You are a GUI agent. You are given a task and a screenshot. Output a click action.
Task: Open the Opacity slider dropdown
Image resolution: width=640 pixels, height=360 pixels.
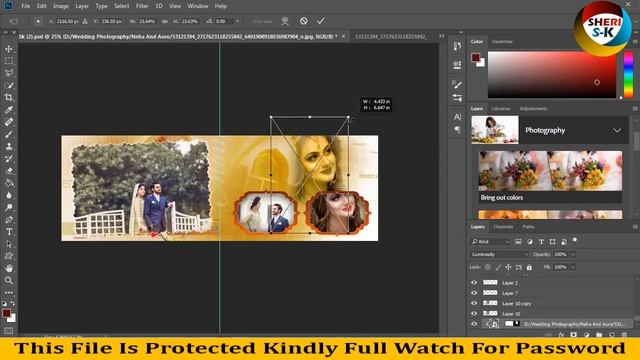click(x=573, y=254)
